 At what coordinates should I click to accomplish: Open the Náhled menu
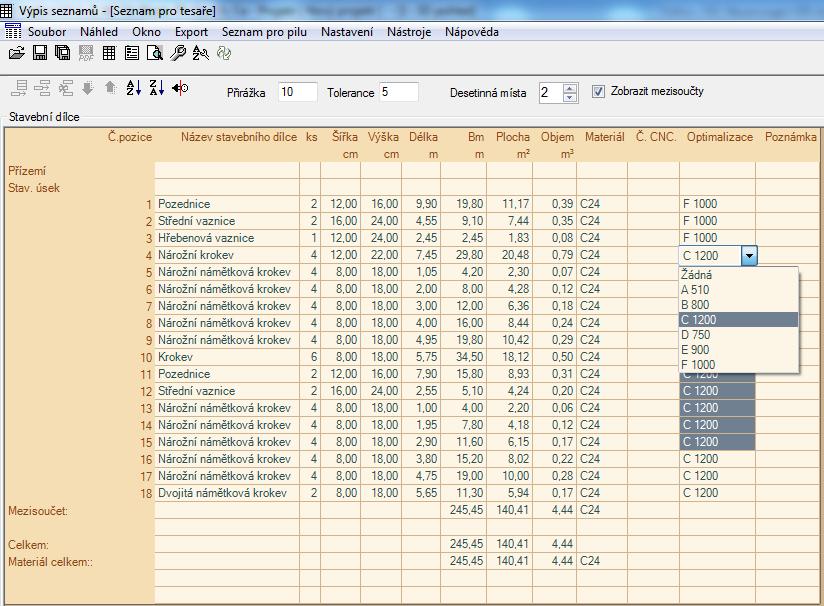point(99,32)
